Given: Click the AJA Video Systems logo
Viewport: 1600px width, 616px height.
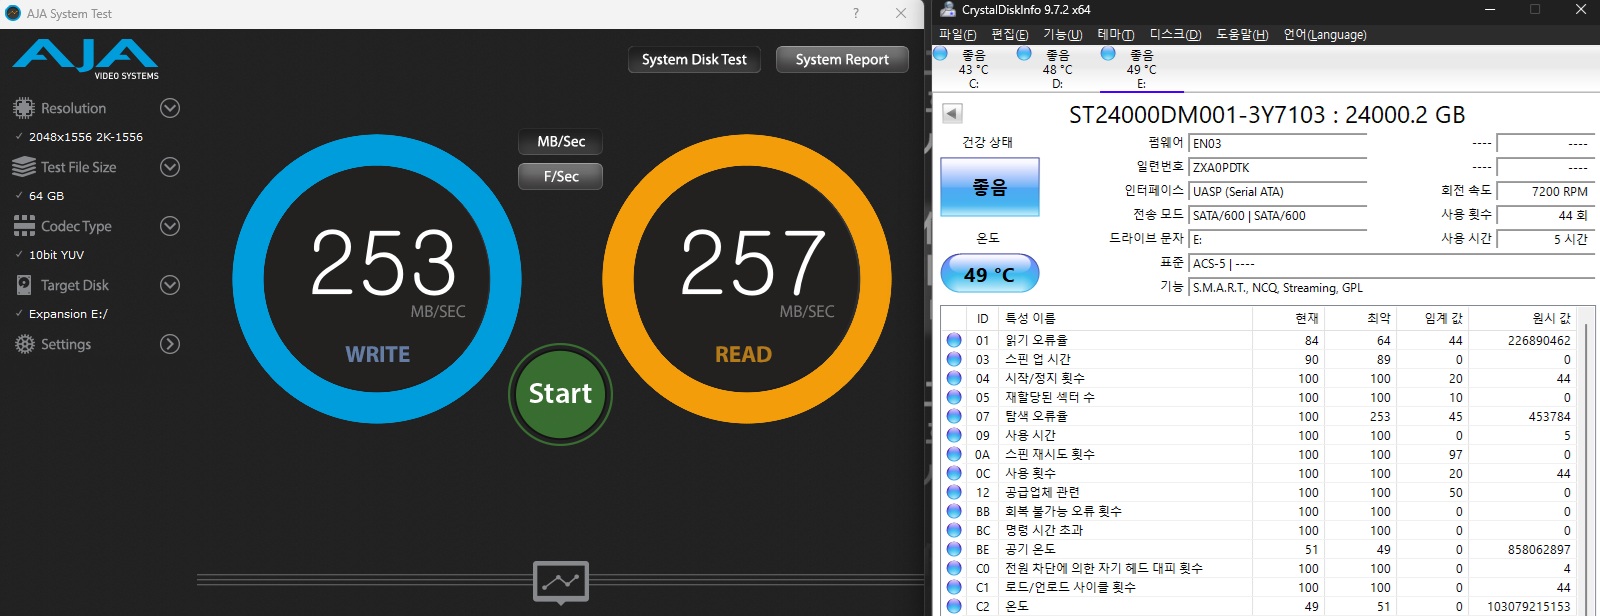Looking at the screenshot, I should [x=86, y=59].
